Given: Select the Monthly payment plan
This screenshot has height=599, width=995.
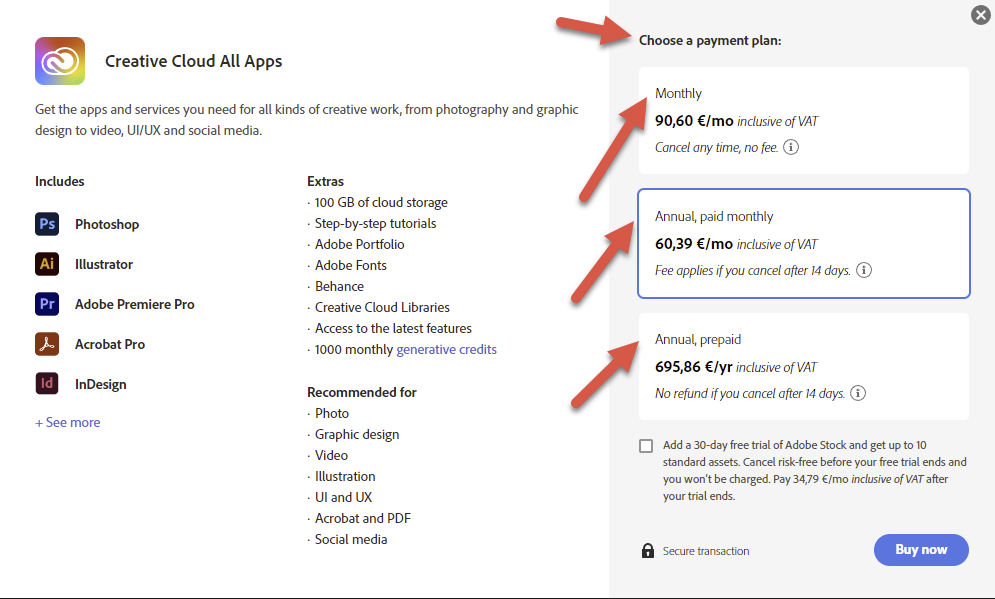Looking at the screenshot, I should click(803, 120).
